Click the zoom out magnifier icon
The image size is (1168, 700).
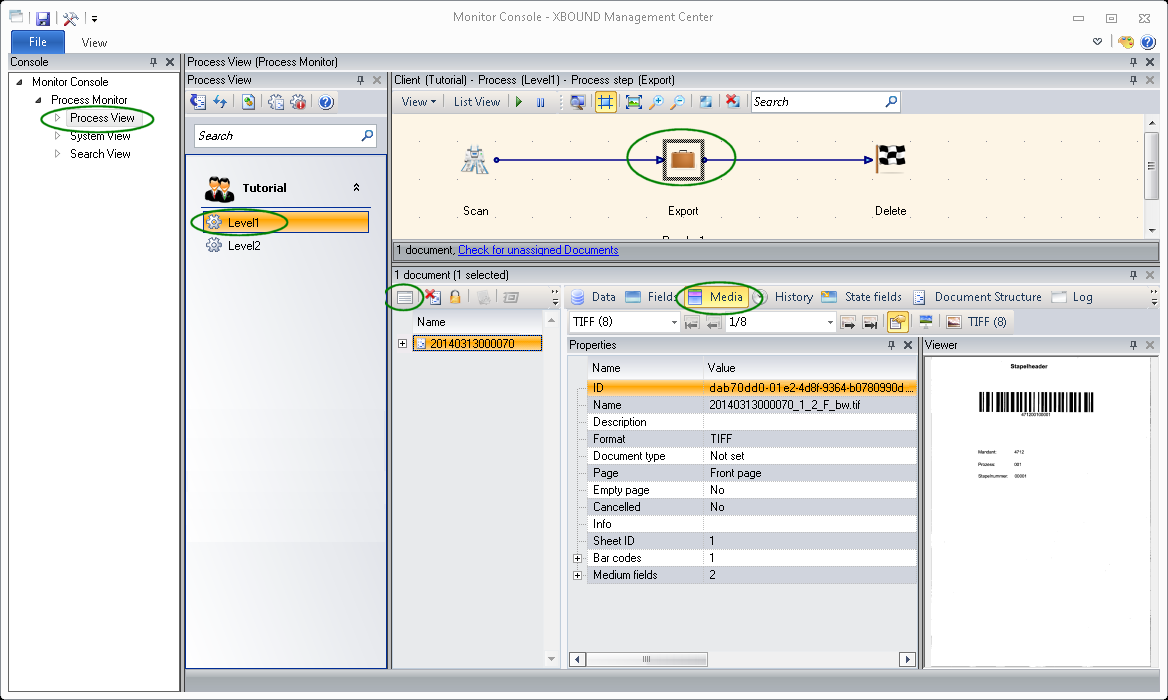click(678, 102)
